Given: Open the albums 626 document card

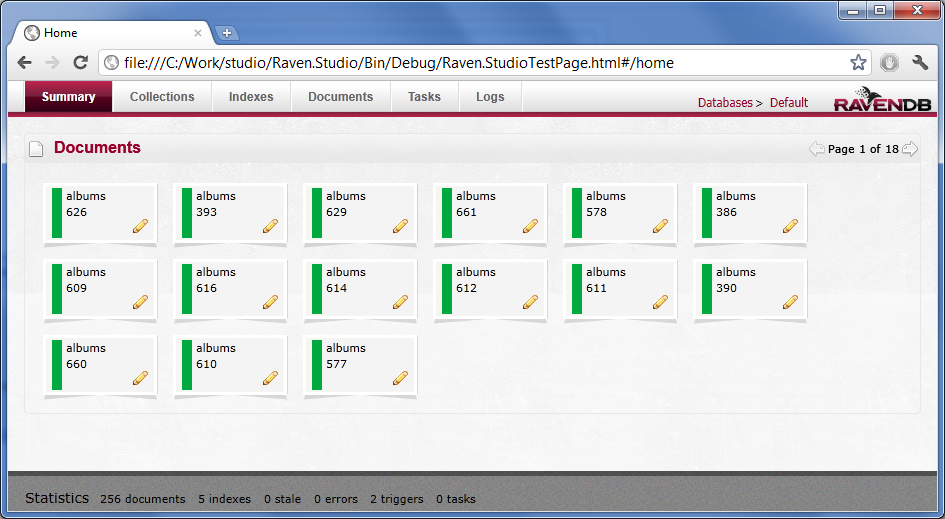Looking at the screenshot, I should [x=100, y=213].
